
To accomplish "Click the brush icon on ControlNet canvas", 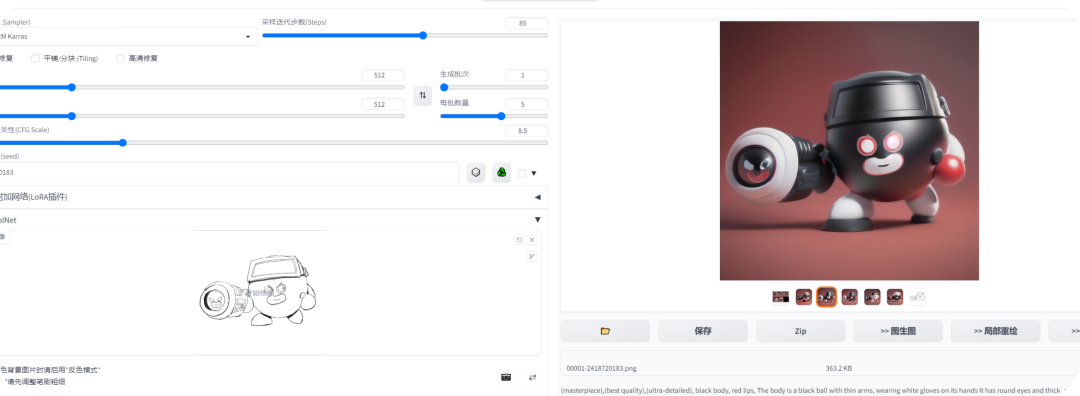I will [532, 257].
